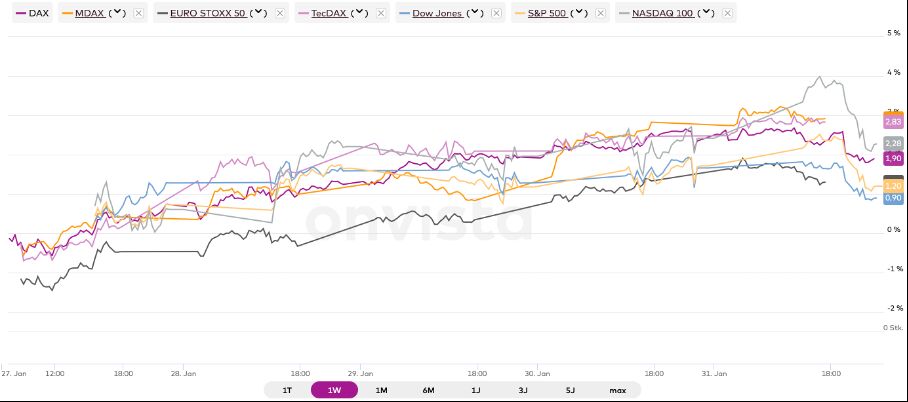Remove NASDAQ 100 from the chart
Viewport: 908px width, 402px height.
[727, 14]
